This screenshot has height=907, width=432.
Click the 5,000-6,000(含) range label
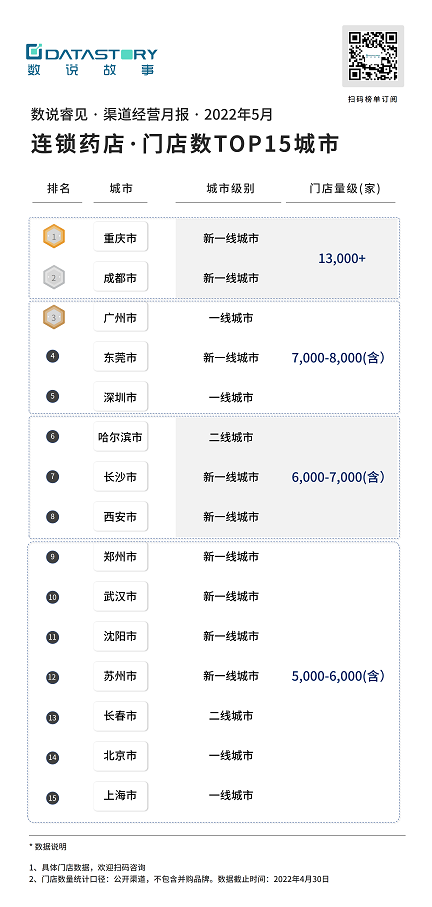[x=338, y=676]
